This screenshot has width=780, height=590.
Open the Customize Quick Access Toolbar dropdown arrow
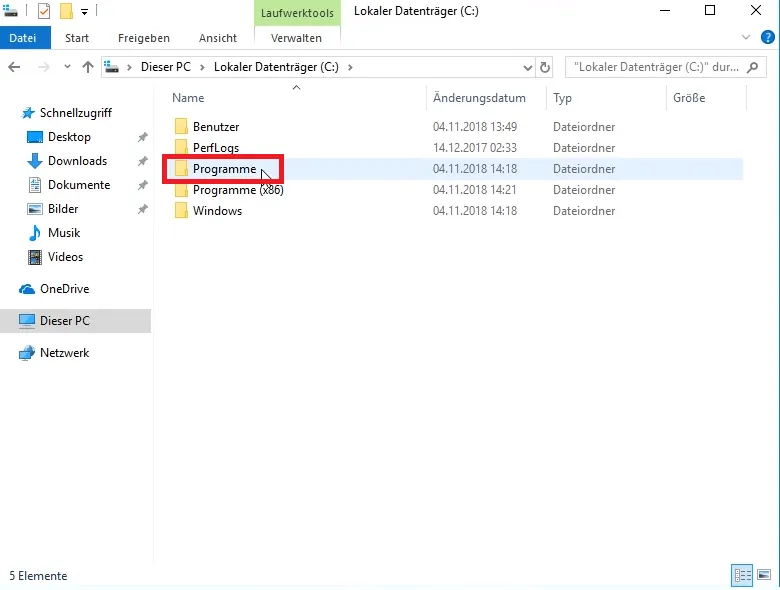(x=85, y=11)
